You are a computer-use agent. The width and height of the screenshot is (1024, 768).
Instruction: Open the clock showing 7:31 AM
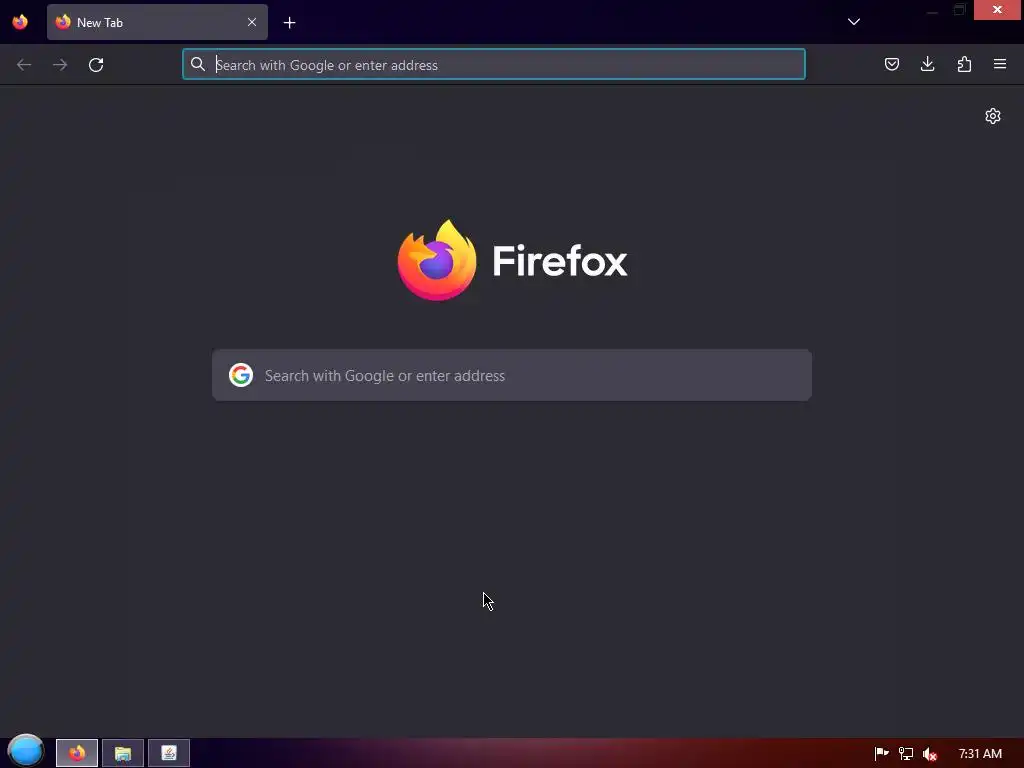pos(980,754)
